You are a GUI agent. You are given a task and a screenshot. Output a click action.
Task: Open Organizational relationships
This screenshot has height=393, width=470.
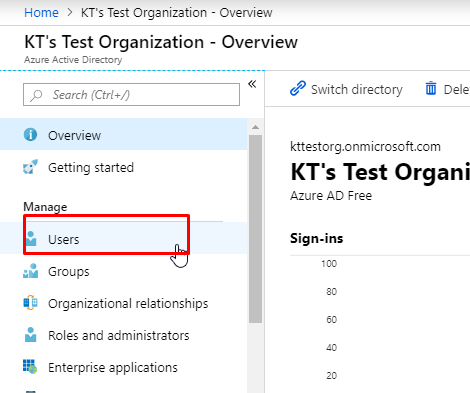pos(123,303)
